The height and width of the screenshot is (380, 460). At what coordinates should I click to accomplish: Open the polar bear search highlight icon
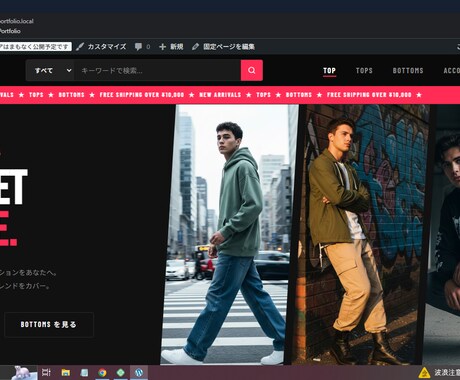[23, 372]
